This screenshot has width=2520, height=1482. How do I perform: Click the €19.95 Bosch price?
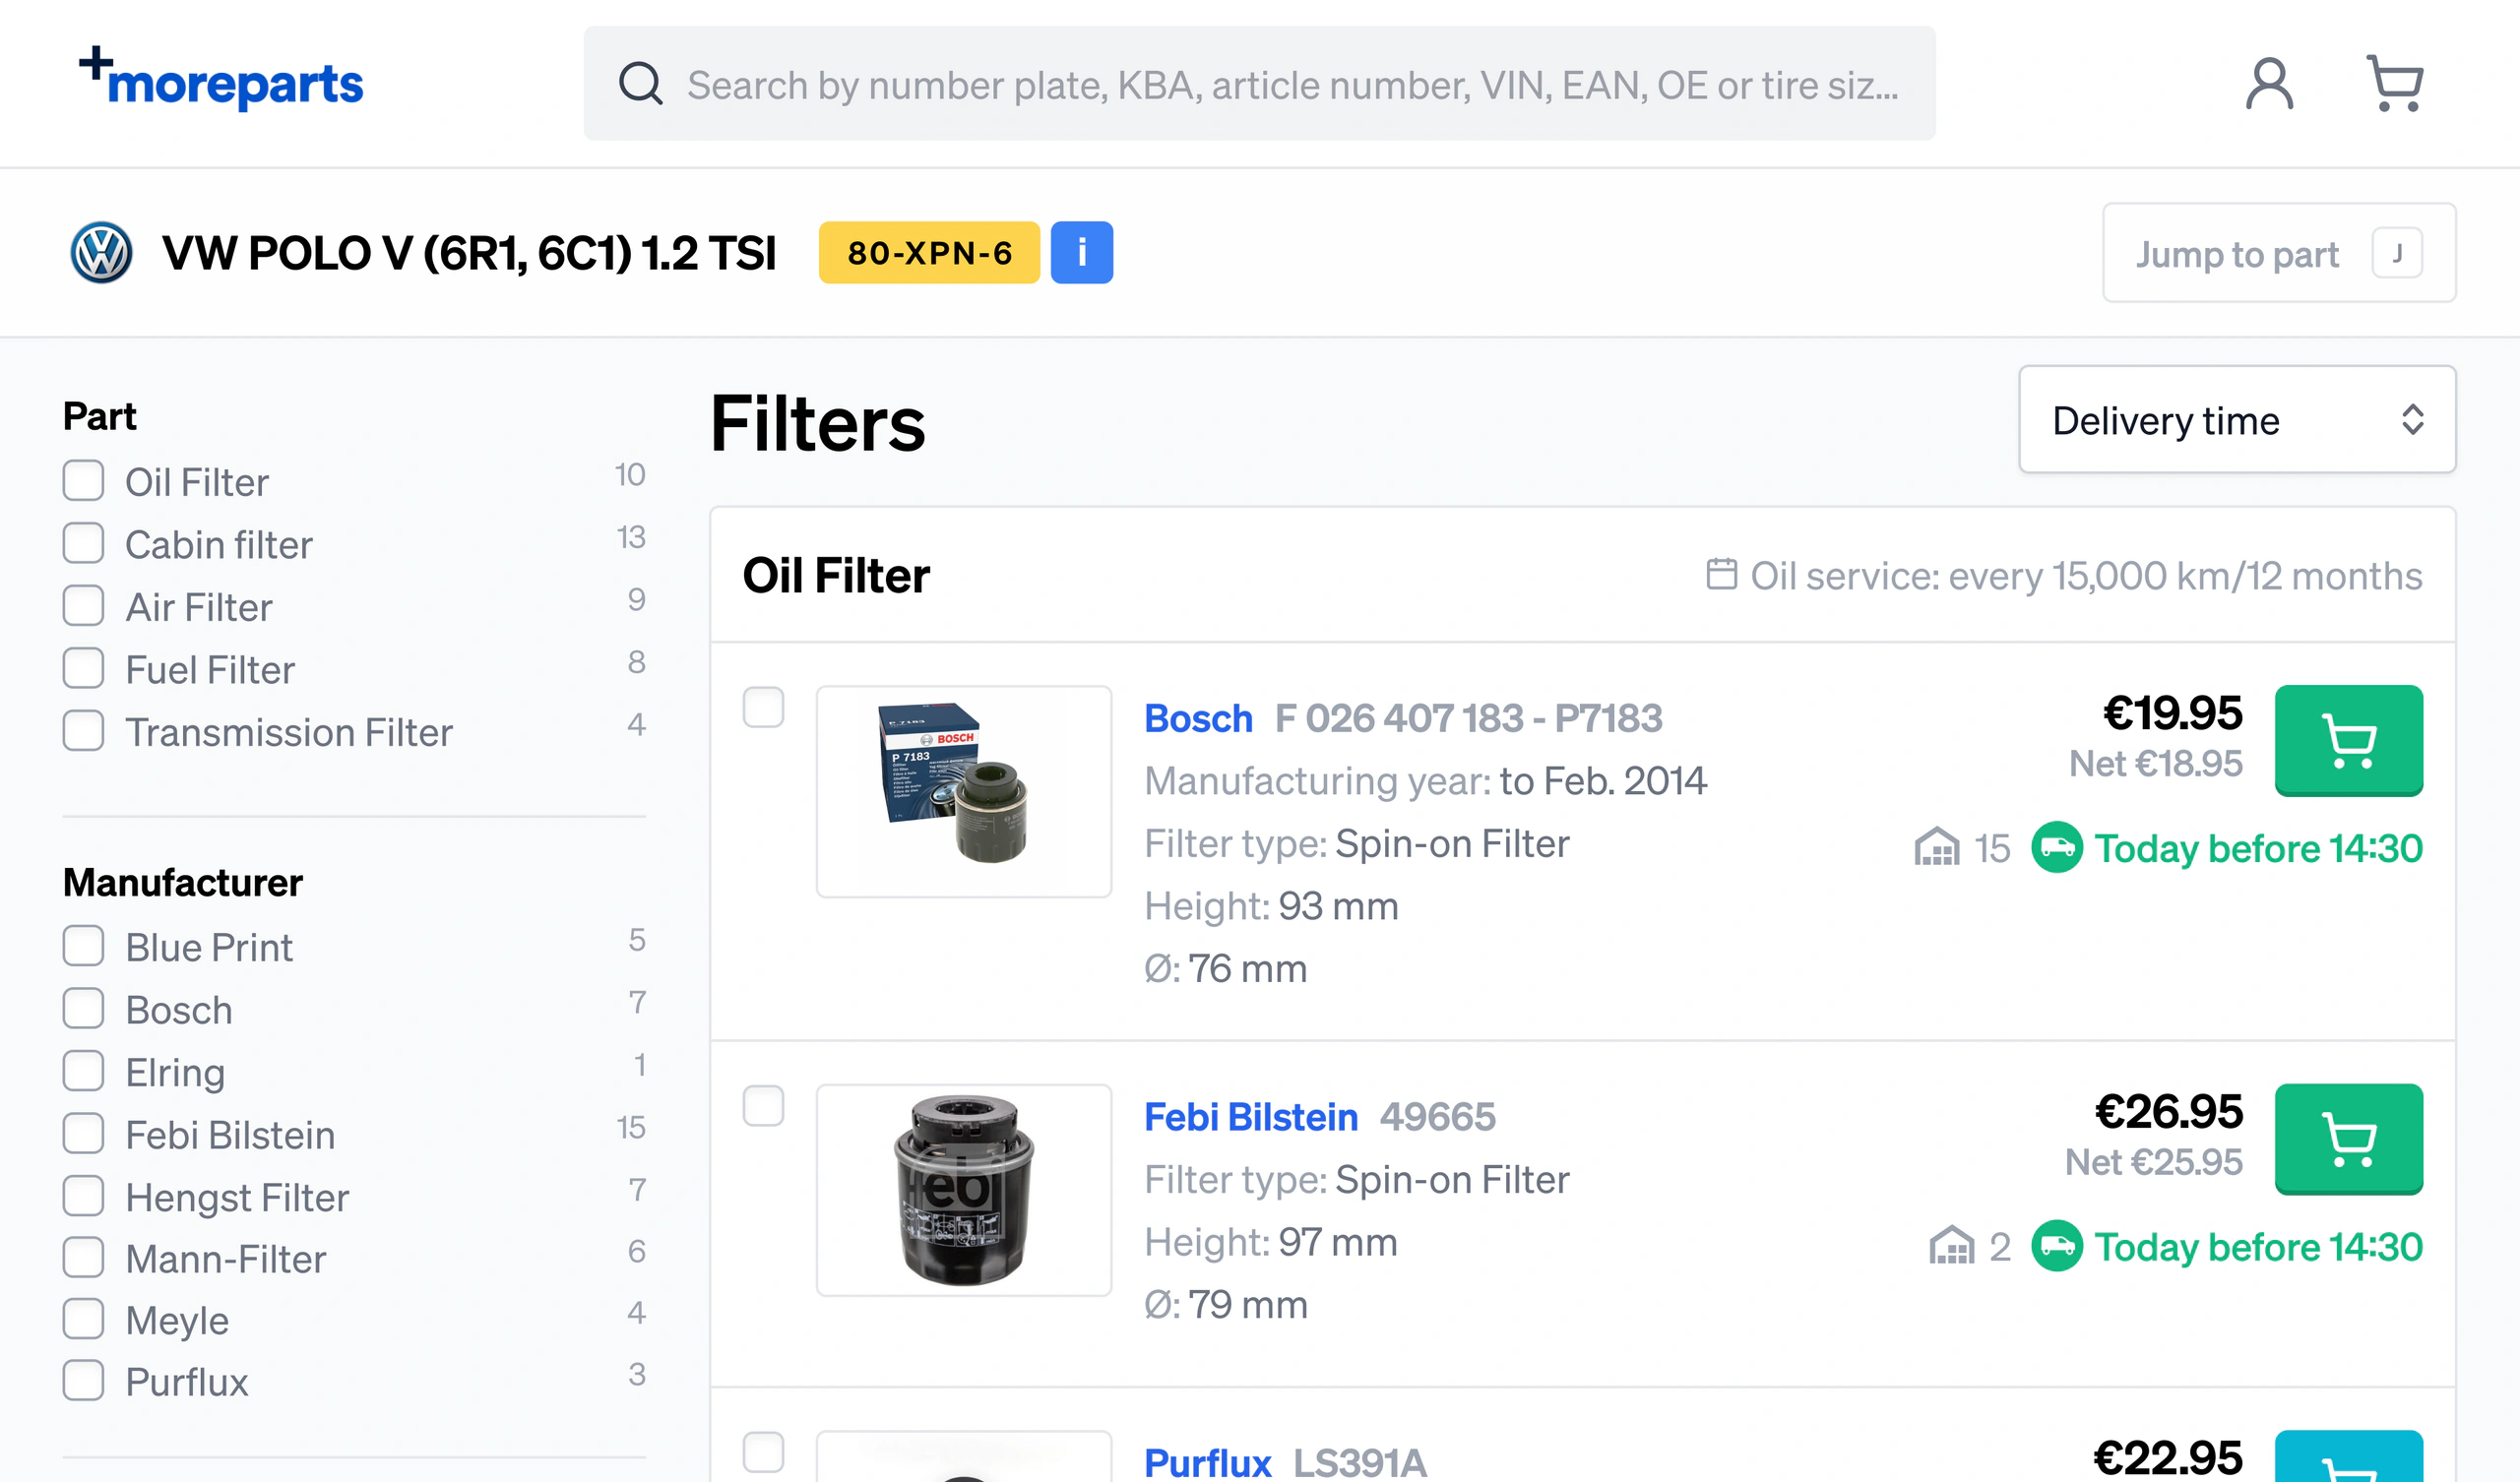point(2173,712)
